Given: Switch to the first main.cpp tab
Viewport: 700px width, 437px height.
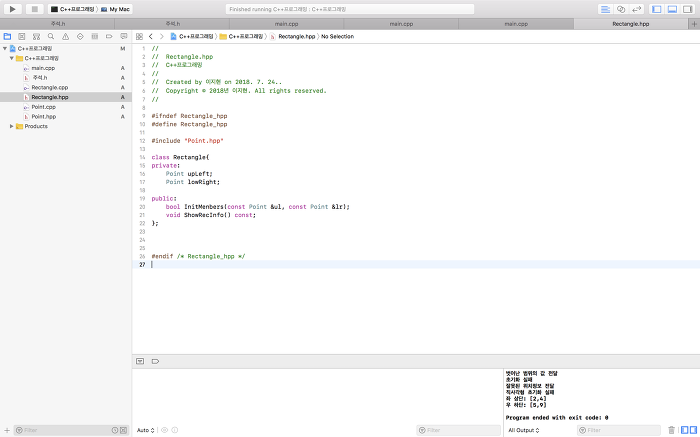Looking at the screenshot, I should pyautogui.click(x=287, y=24).
